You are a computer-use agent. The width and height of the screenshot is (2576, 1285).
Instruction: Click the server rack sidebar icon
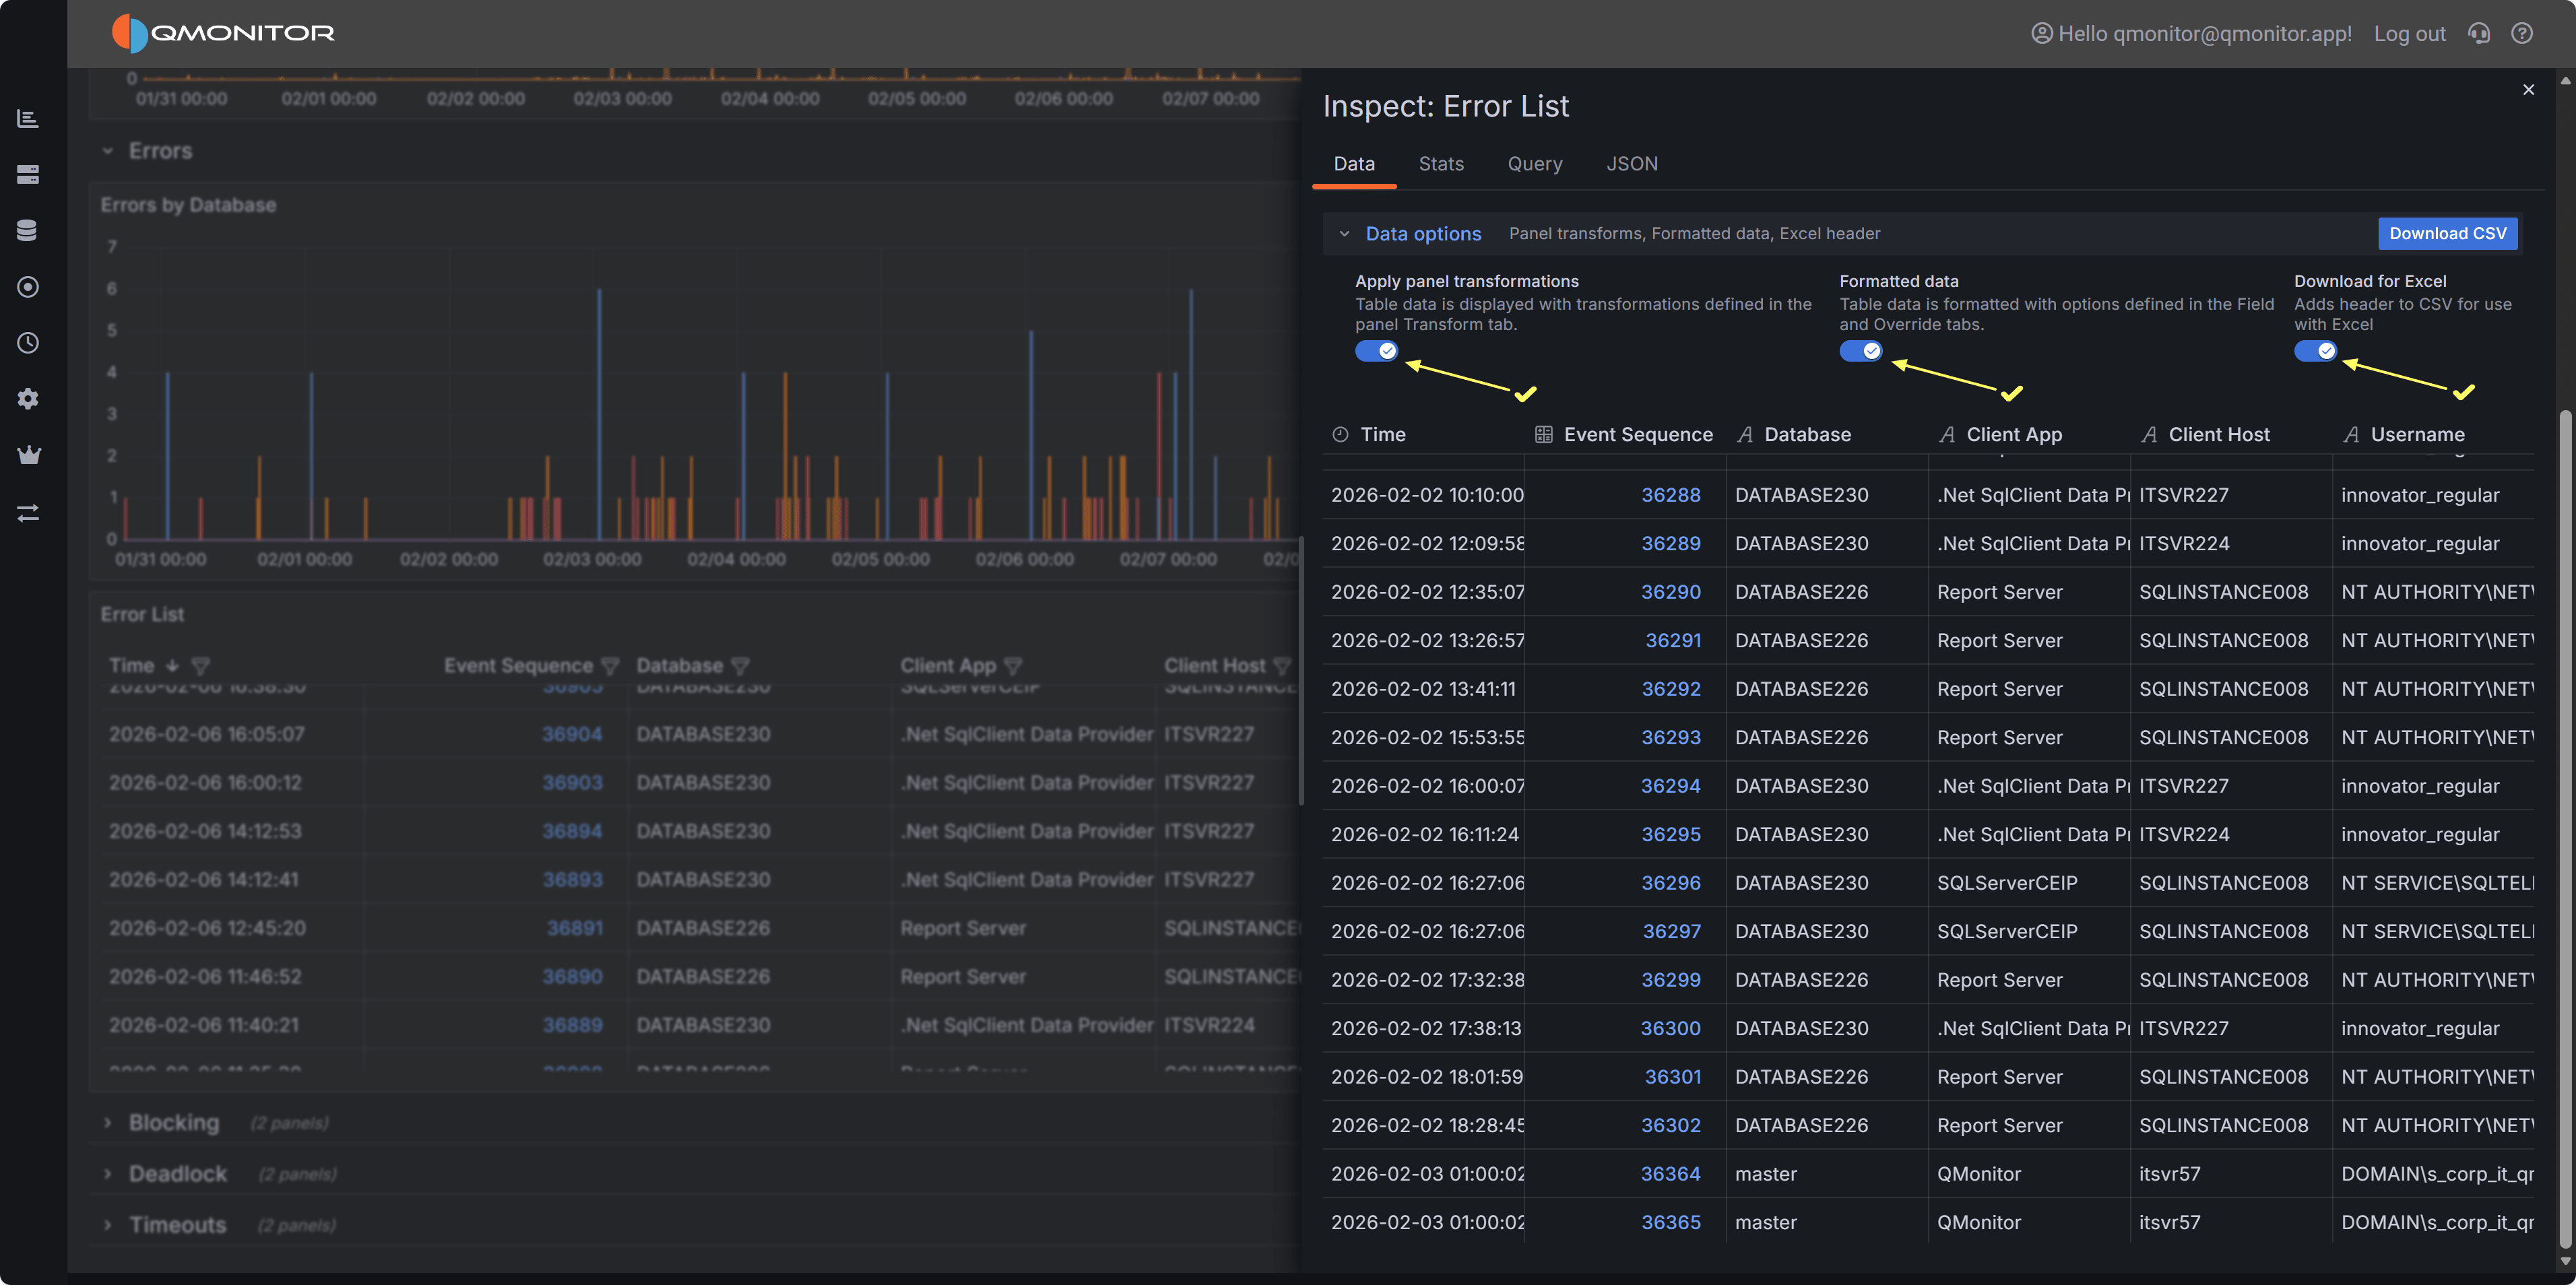tap(28, 174)
